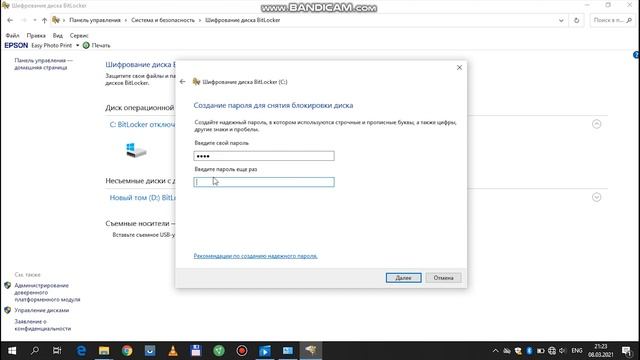Go to Панель управления breadcrumb
The width and height of the screenshot is (640, 360).
click(x=95, y=20)
